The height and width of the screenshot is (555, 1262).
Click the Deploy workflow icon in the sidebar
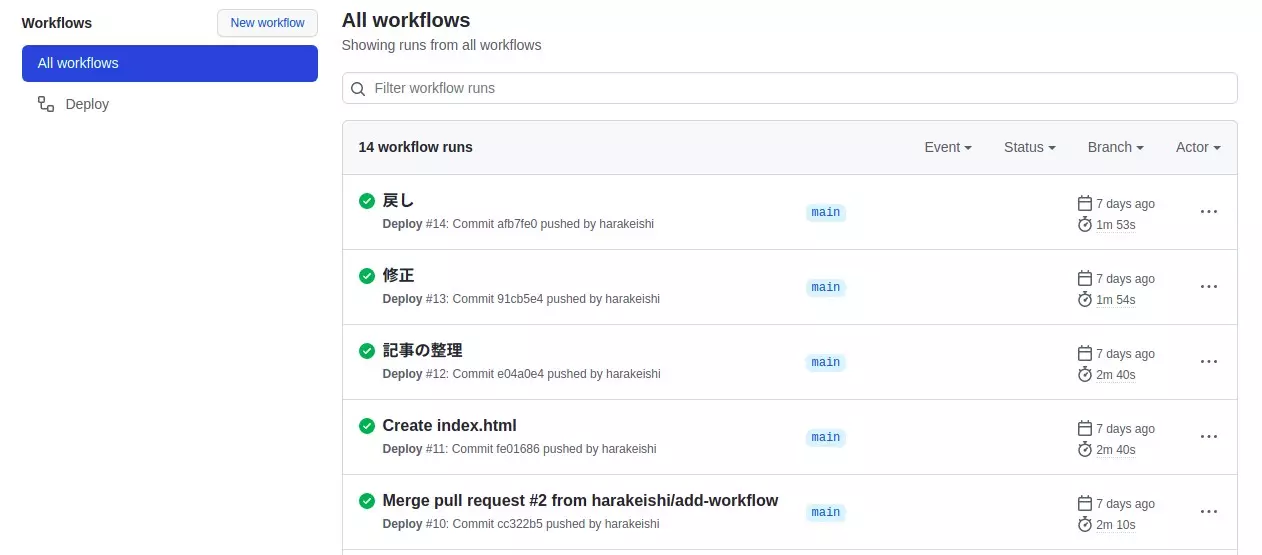tap(46, 104)
